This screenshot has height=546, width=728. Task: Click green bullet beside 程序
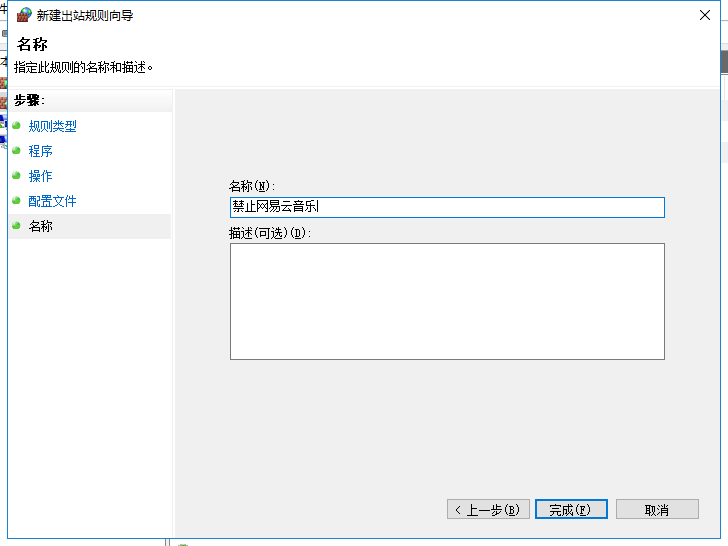click(x=16, y=151)
